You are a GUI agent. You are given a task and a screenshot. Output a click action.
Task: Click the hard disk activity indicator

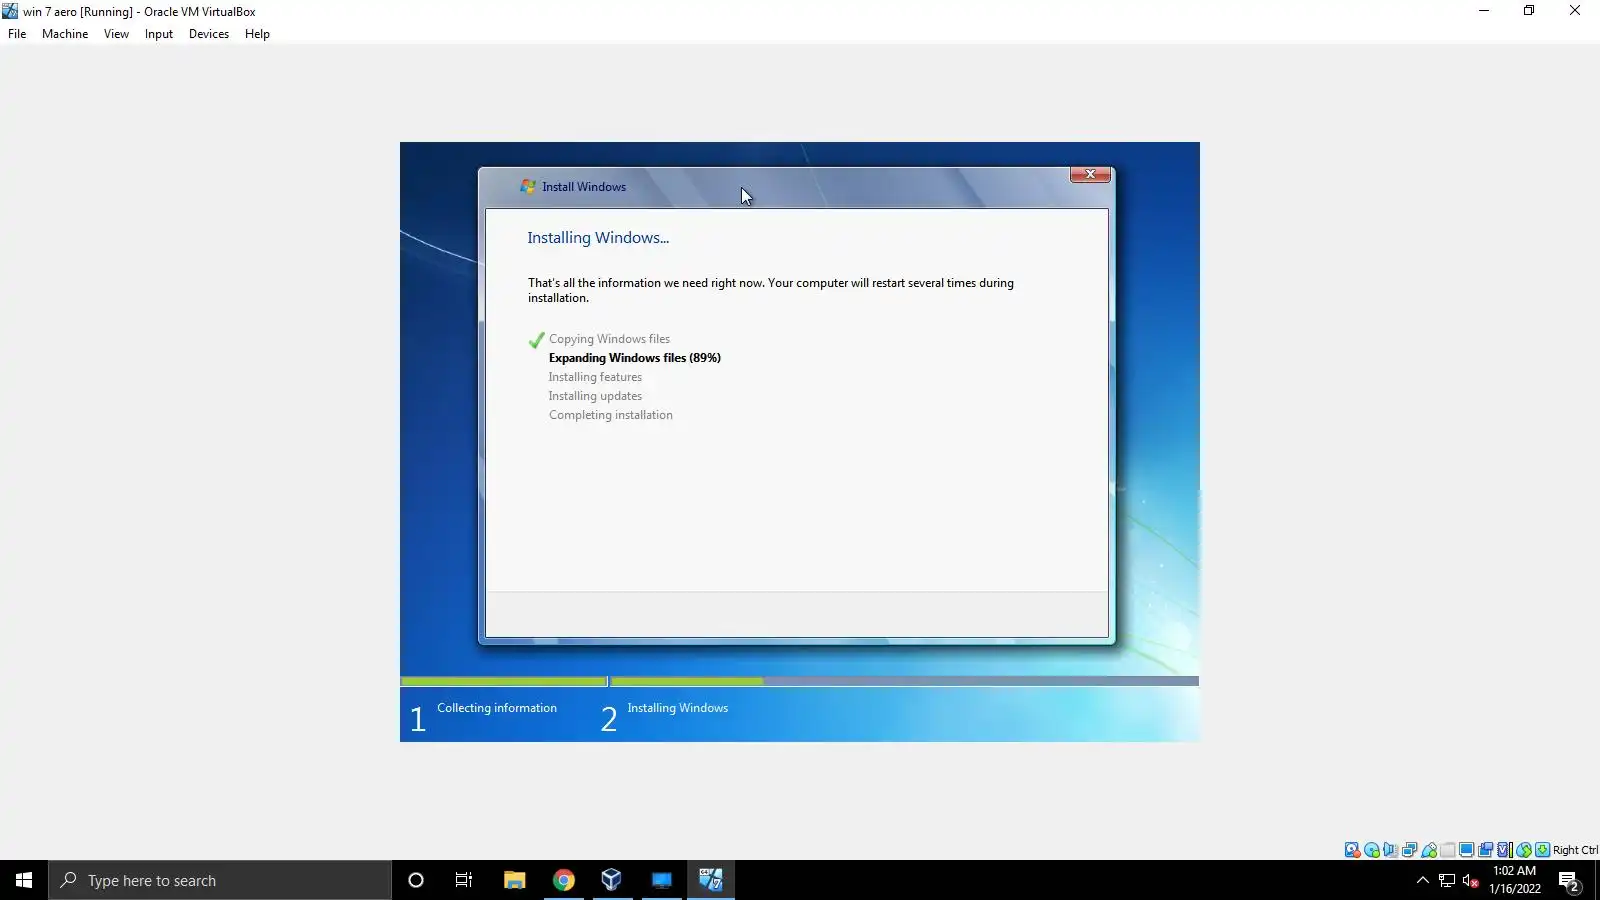1352,850
